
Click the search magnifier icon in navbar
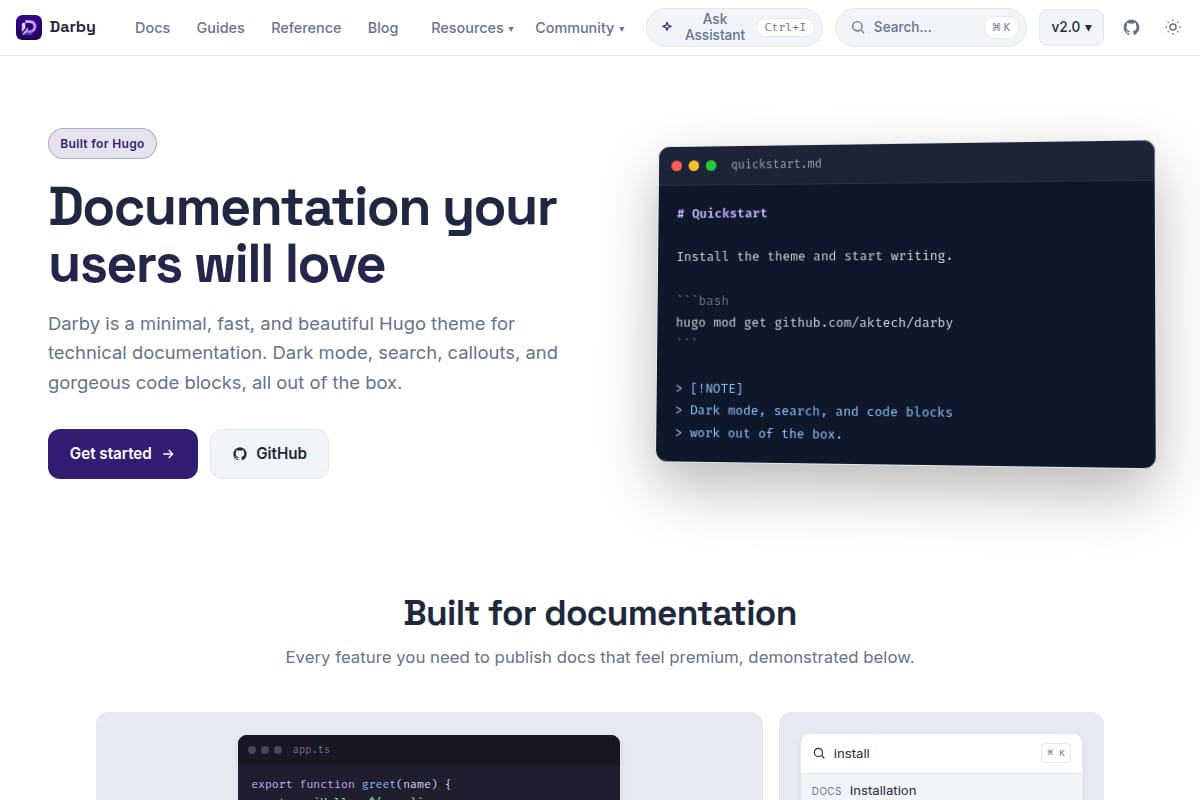(858, 28)
